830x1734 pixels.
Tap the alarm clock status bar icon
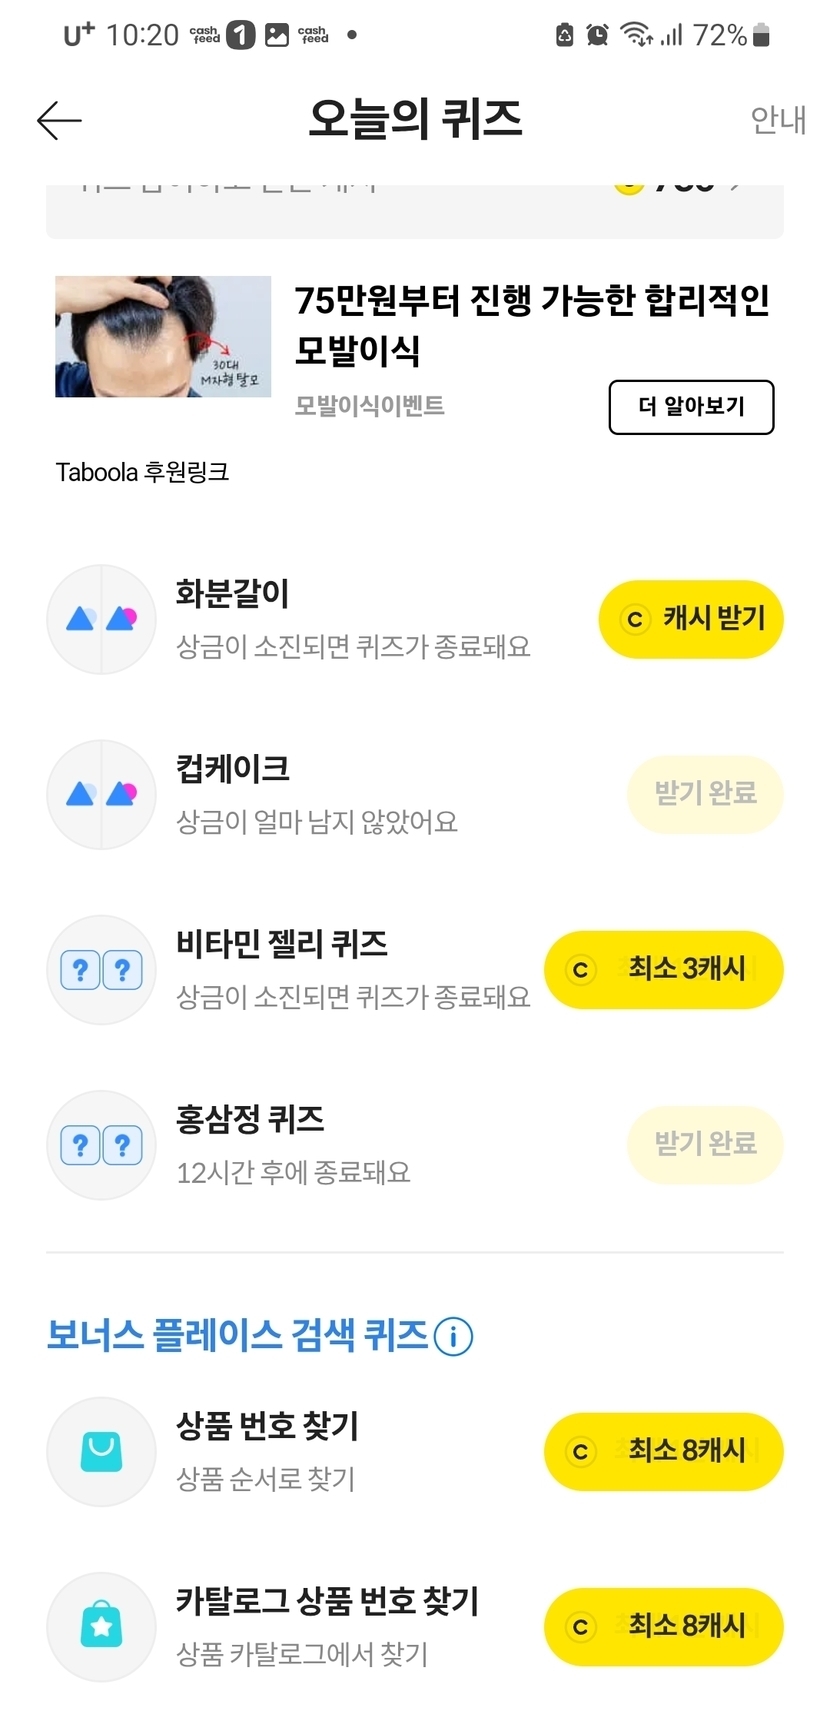[x=597, y=36]
